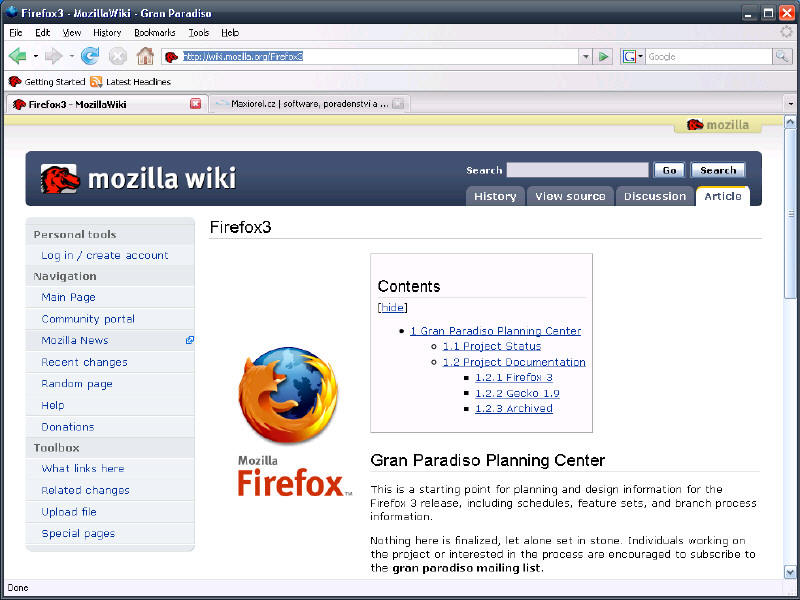The height and width of the screenshot is (600, 800).
Task: Click the Stop loading icon
Action: (x=118, y=56)
